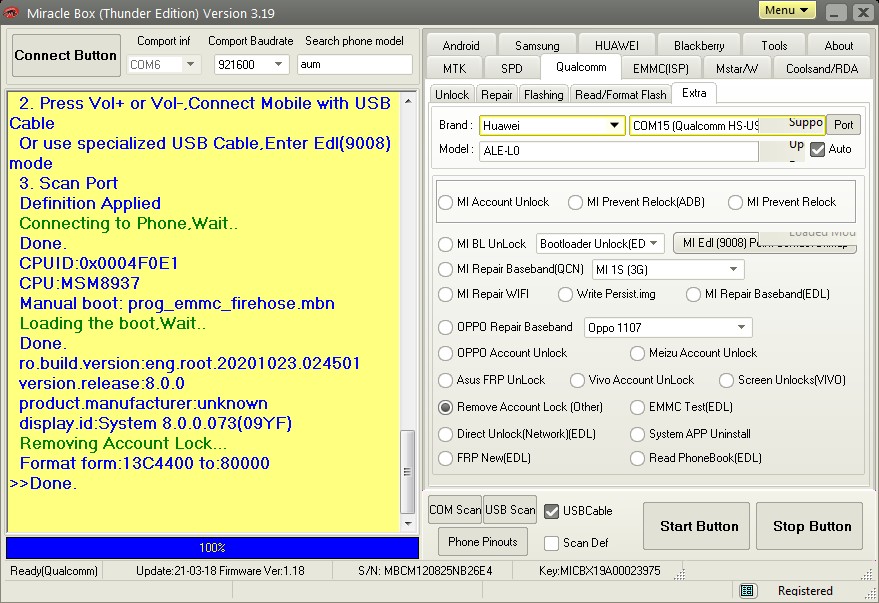Open the Blackberry tab

(699, 45)
